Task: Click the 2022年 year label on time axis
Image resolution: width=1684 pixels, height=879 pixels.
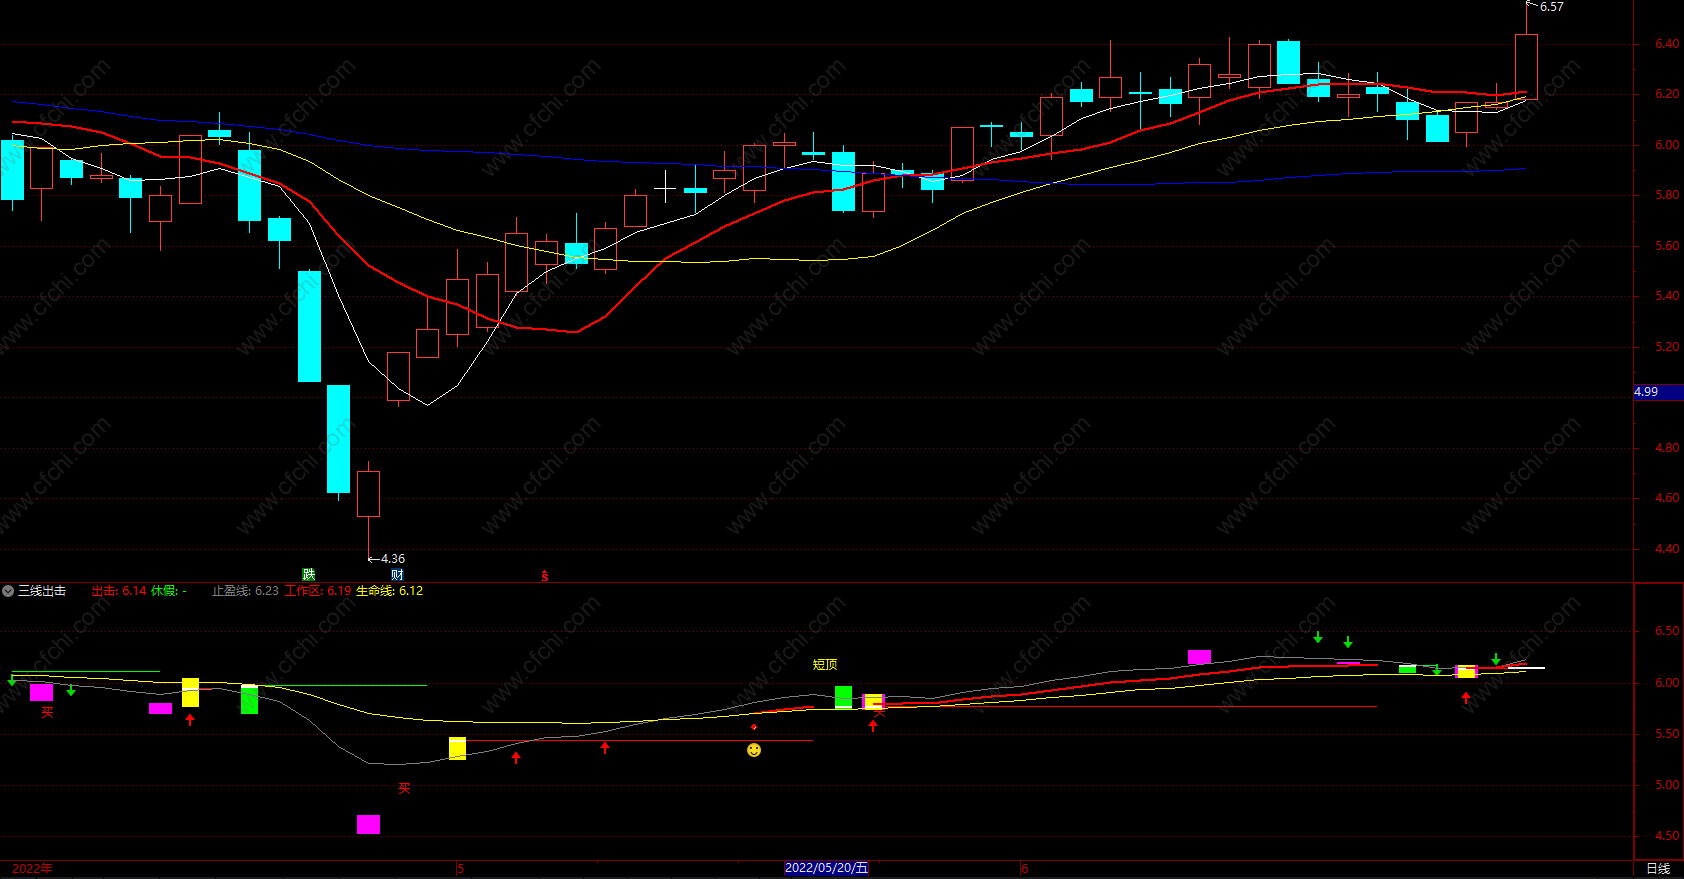Action: (32, 868)
